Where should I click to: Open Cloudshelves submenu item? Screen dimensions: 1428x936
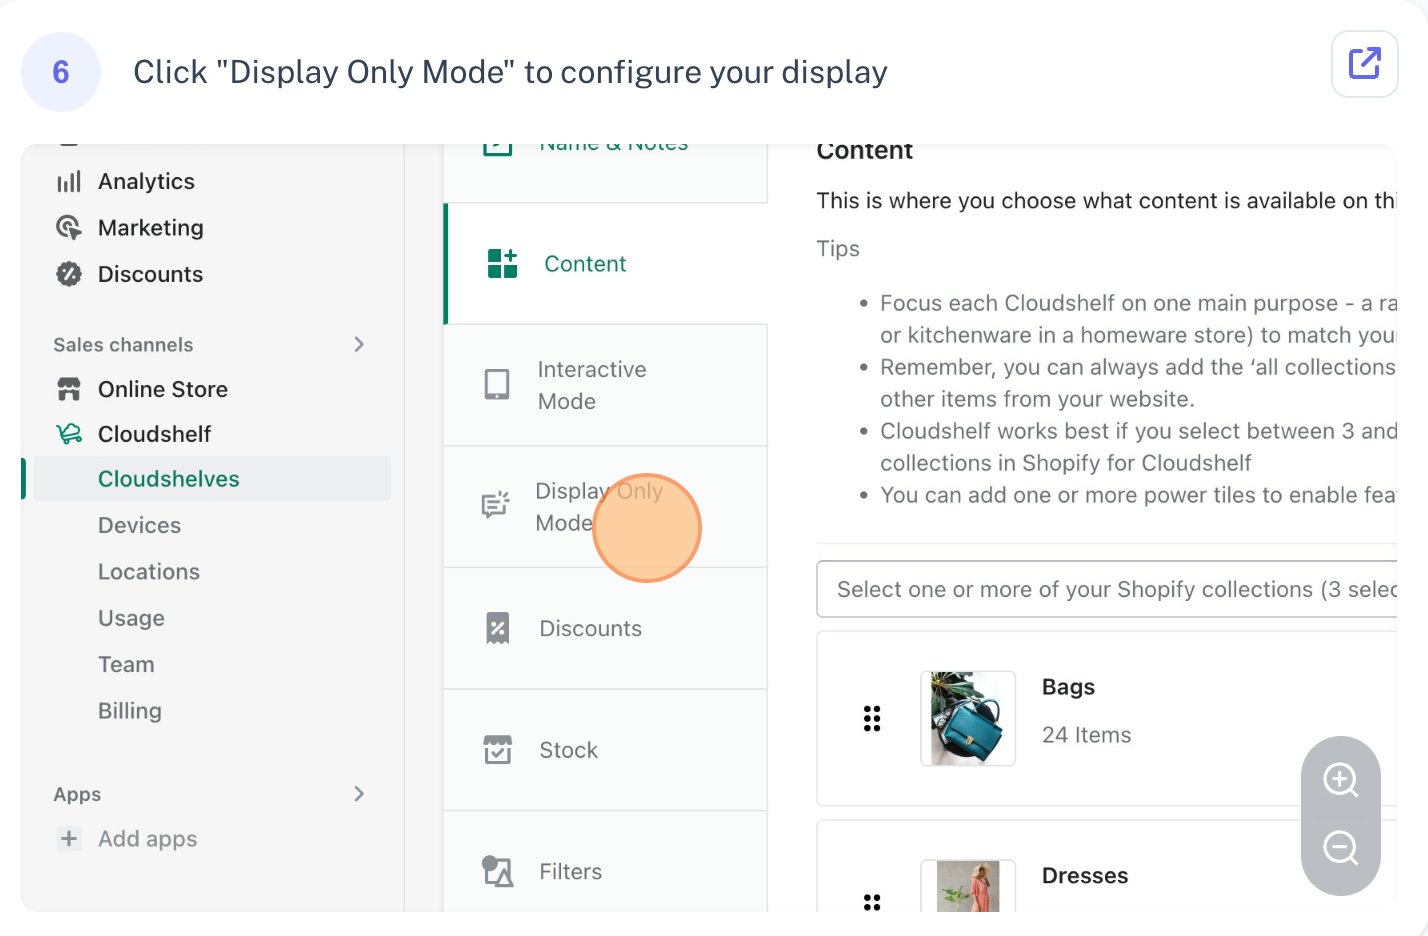[x=212, y=479]
